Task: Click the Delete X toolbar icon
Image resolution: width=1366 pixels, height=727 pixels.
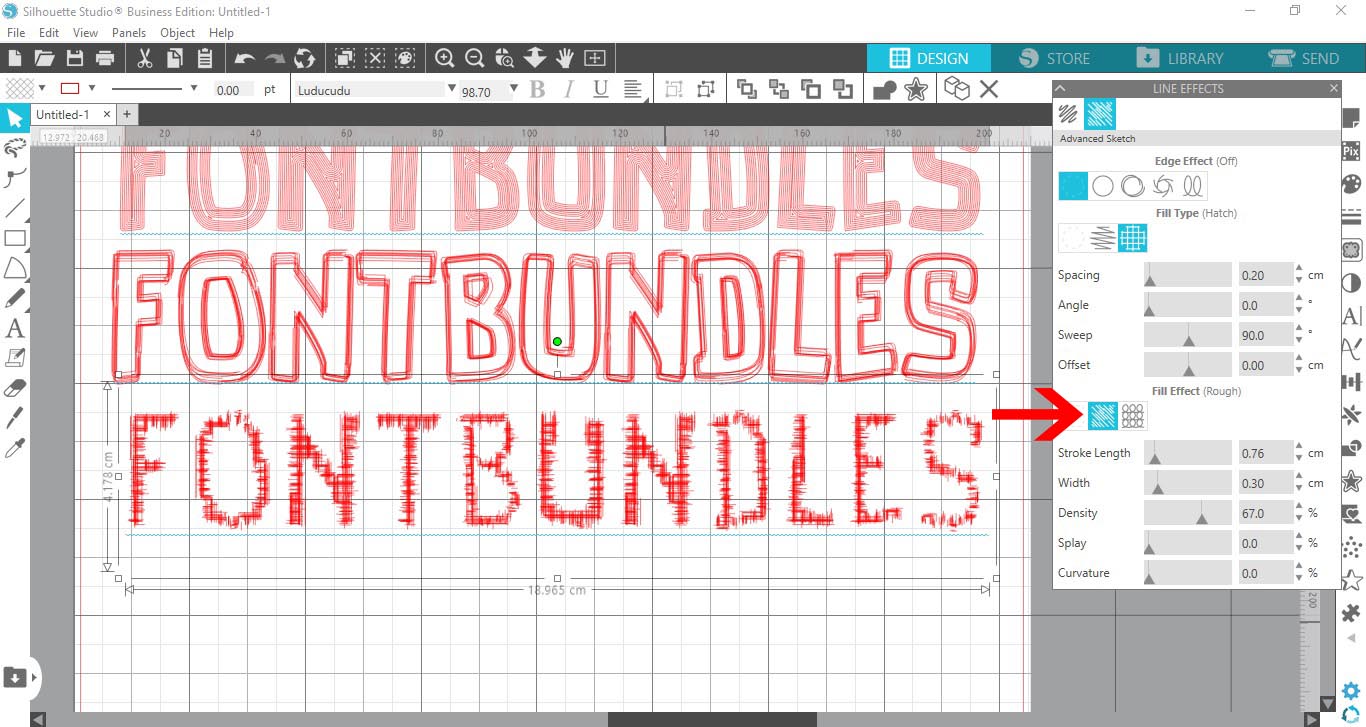Action: [x=989, y=89]
